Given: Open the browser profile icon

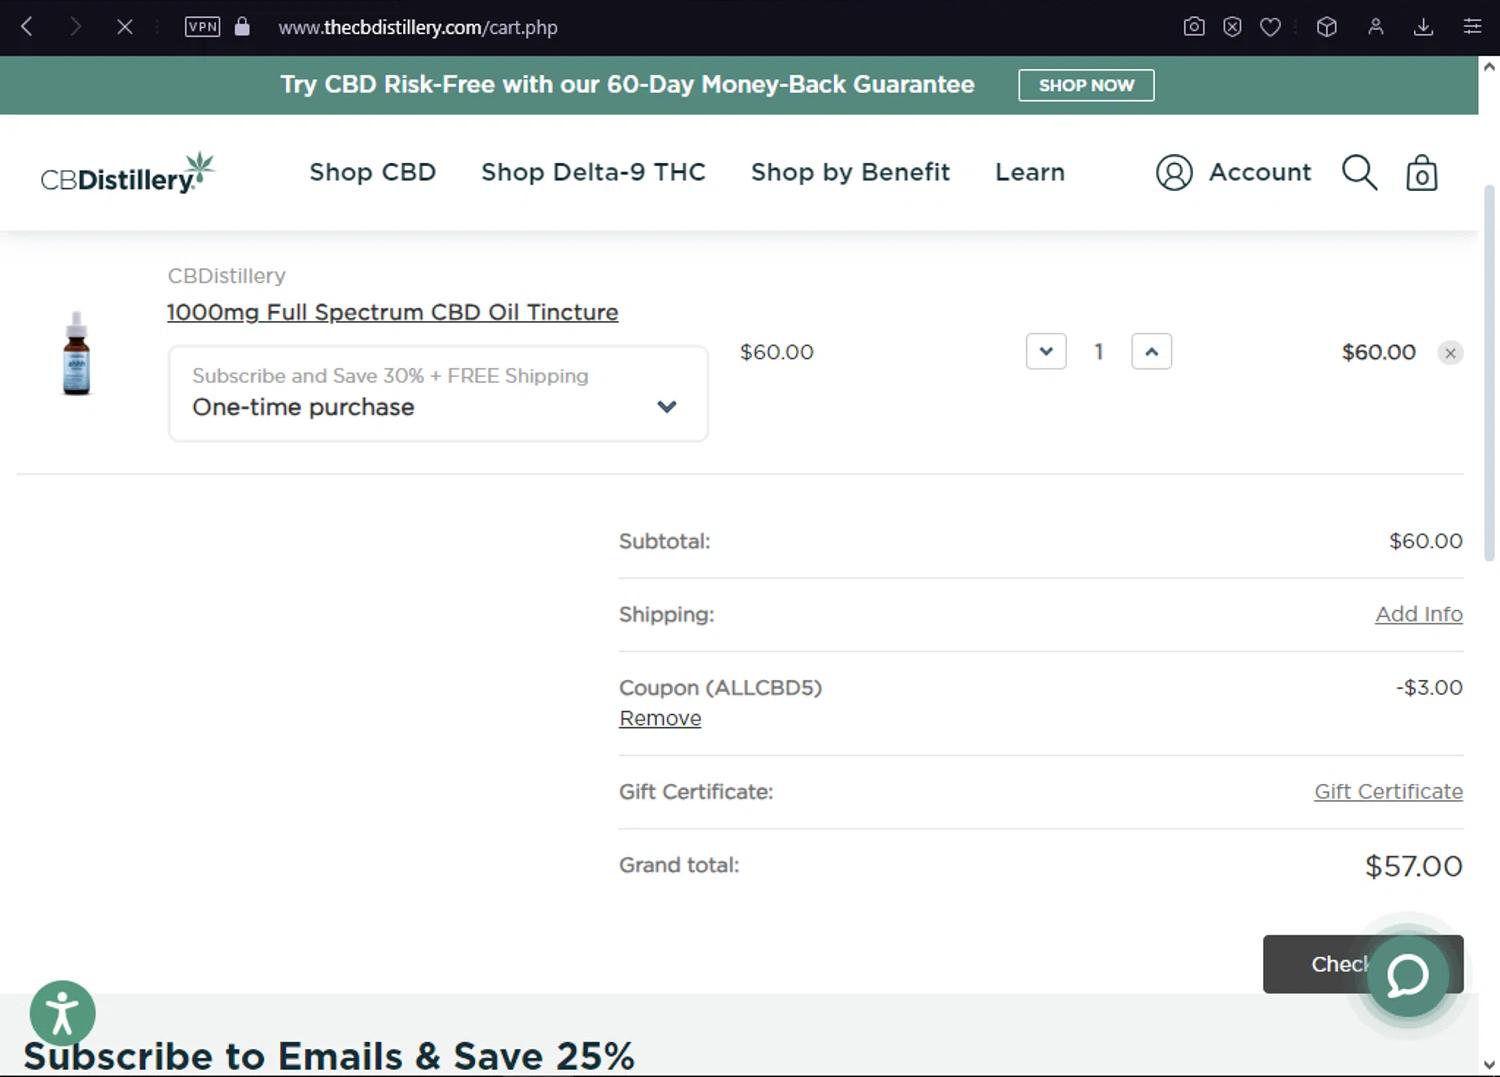Looking at the screenshot, I should [x=1376, y=27].
